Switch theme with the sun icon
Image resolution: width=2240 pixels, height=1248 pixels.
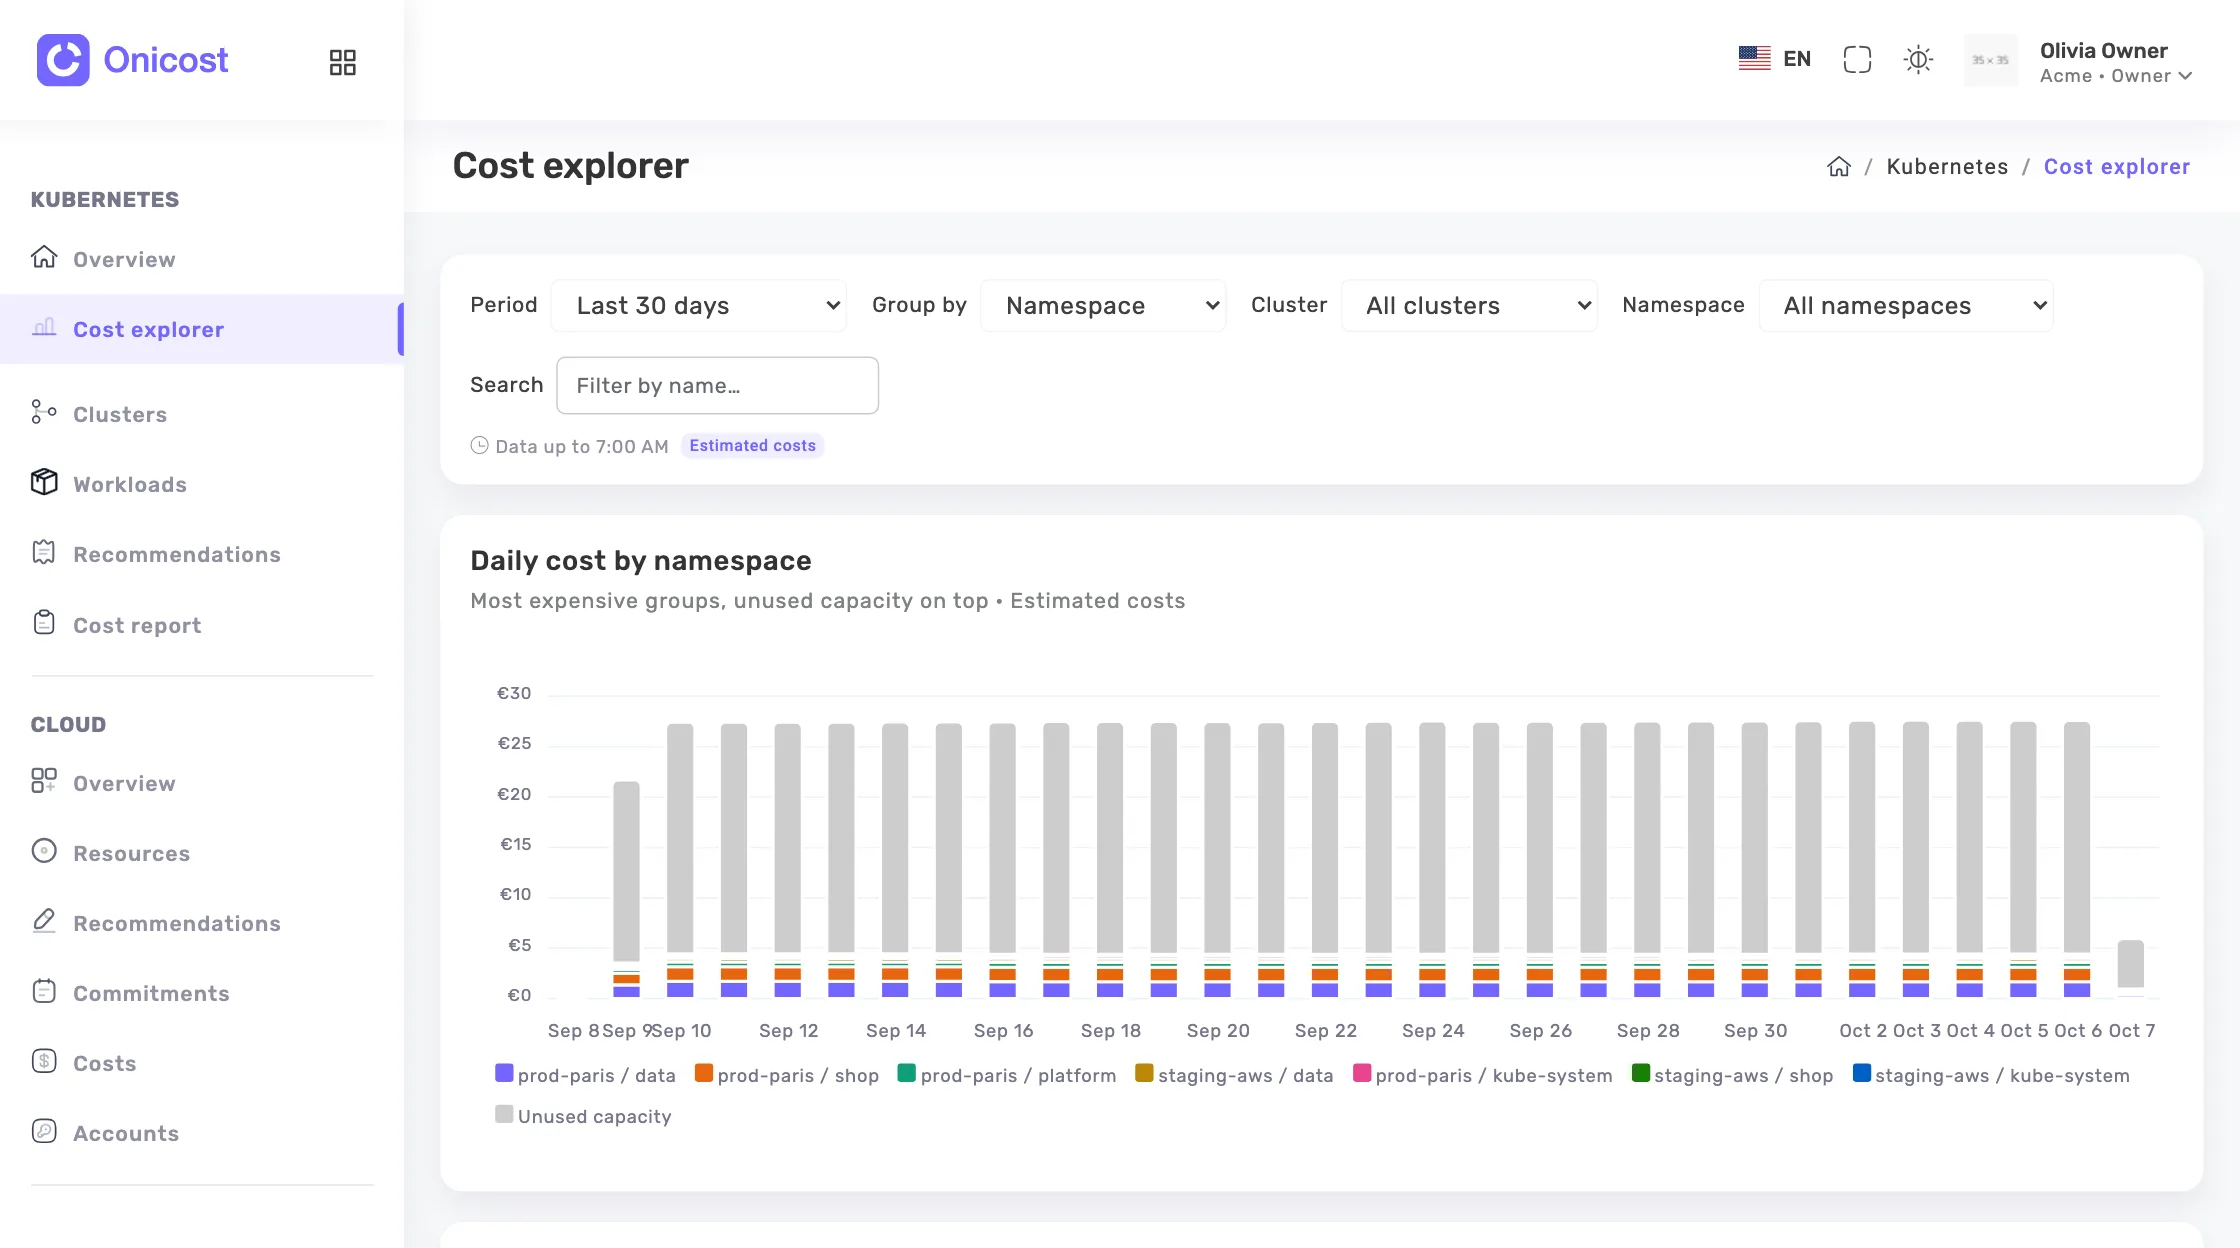pyautogui.click(x=1918, y=60)
